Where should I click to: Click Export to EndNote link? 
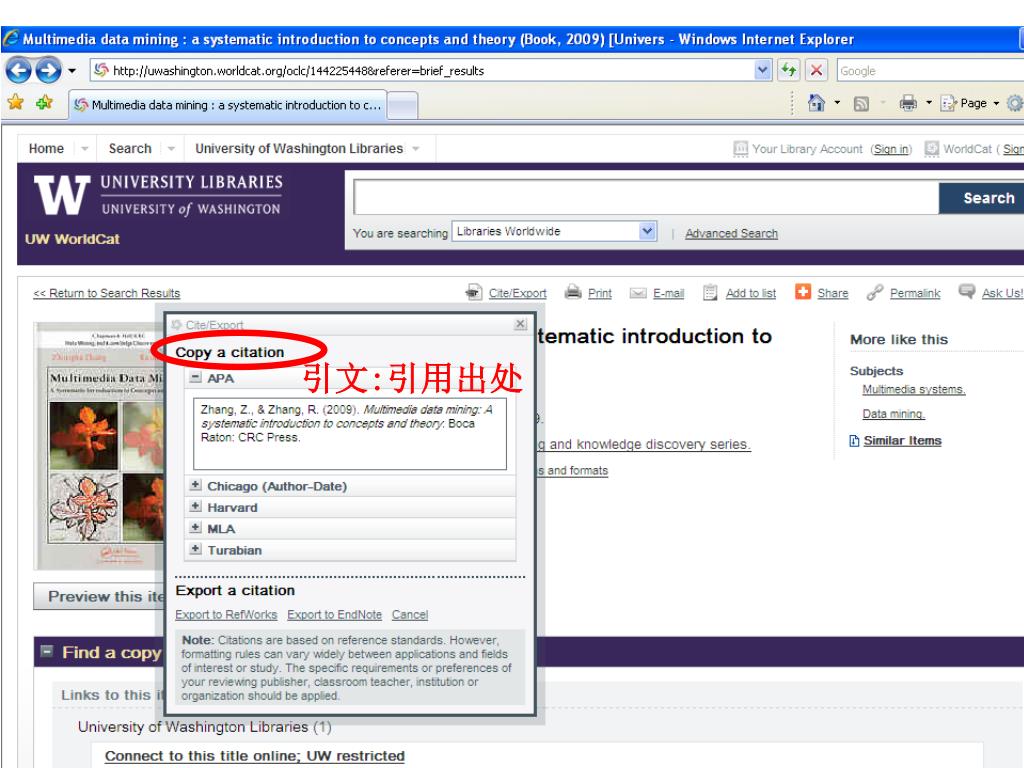(x=334, y=615)
